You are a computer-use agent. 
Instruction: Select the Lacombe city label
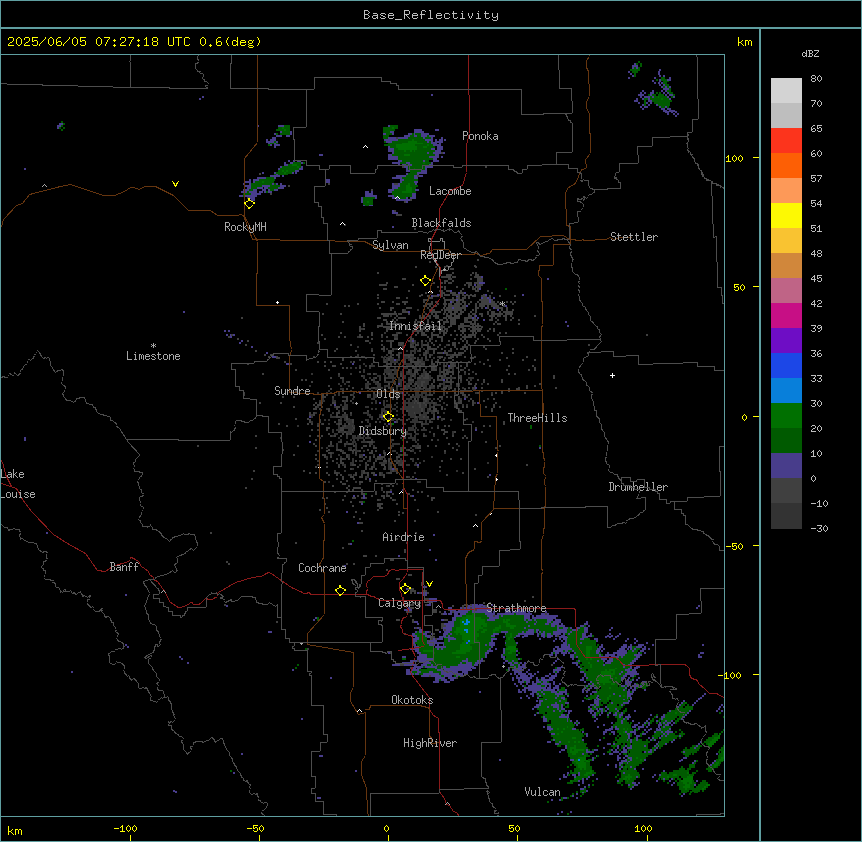[x=450, y=191]
